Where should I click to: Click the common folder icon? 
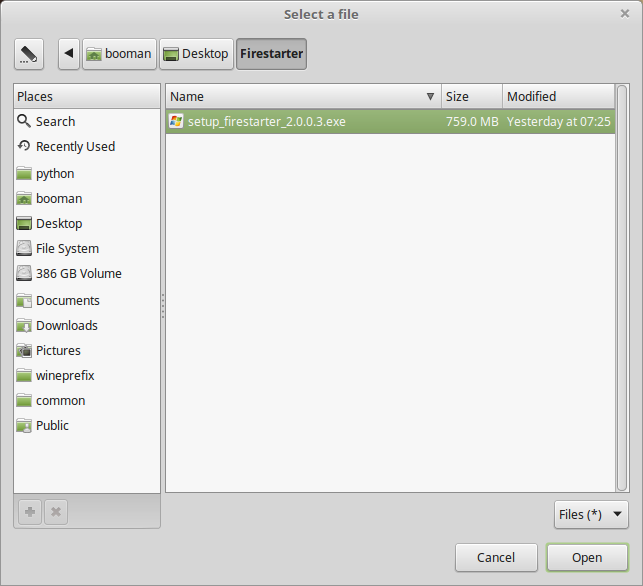pyautogui.click(x=24, y=401)
